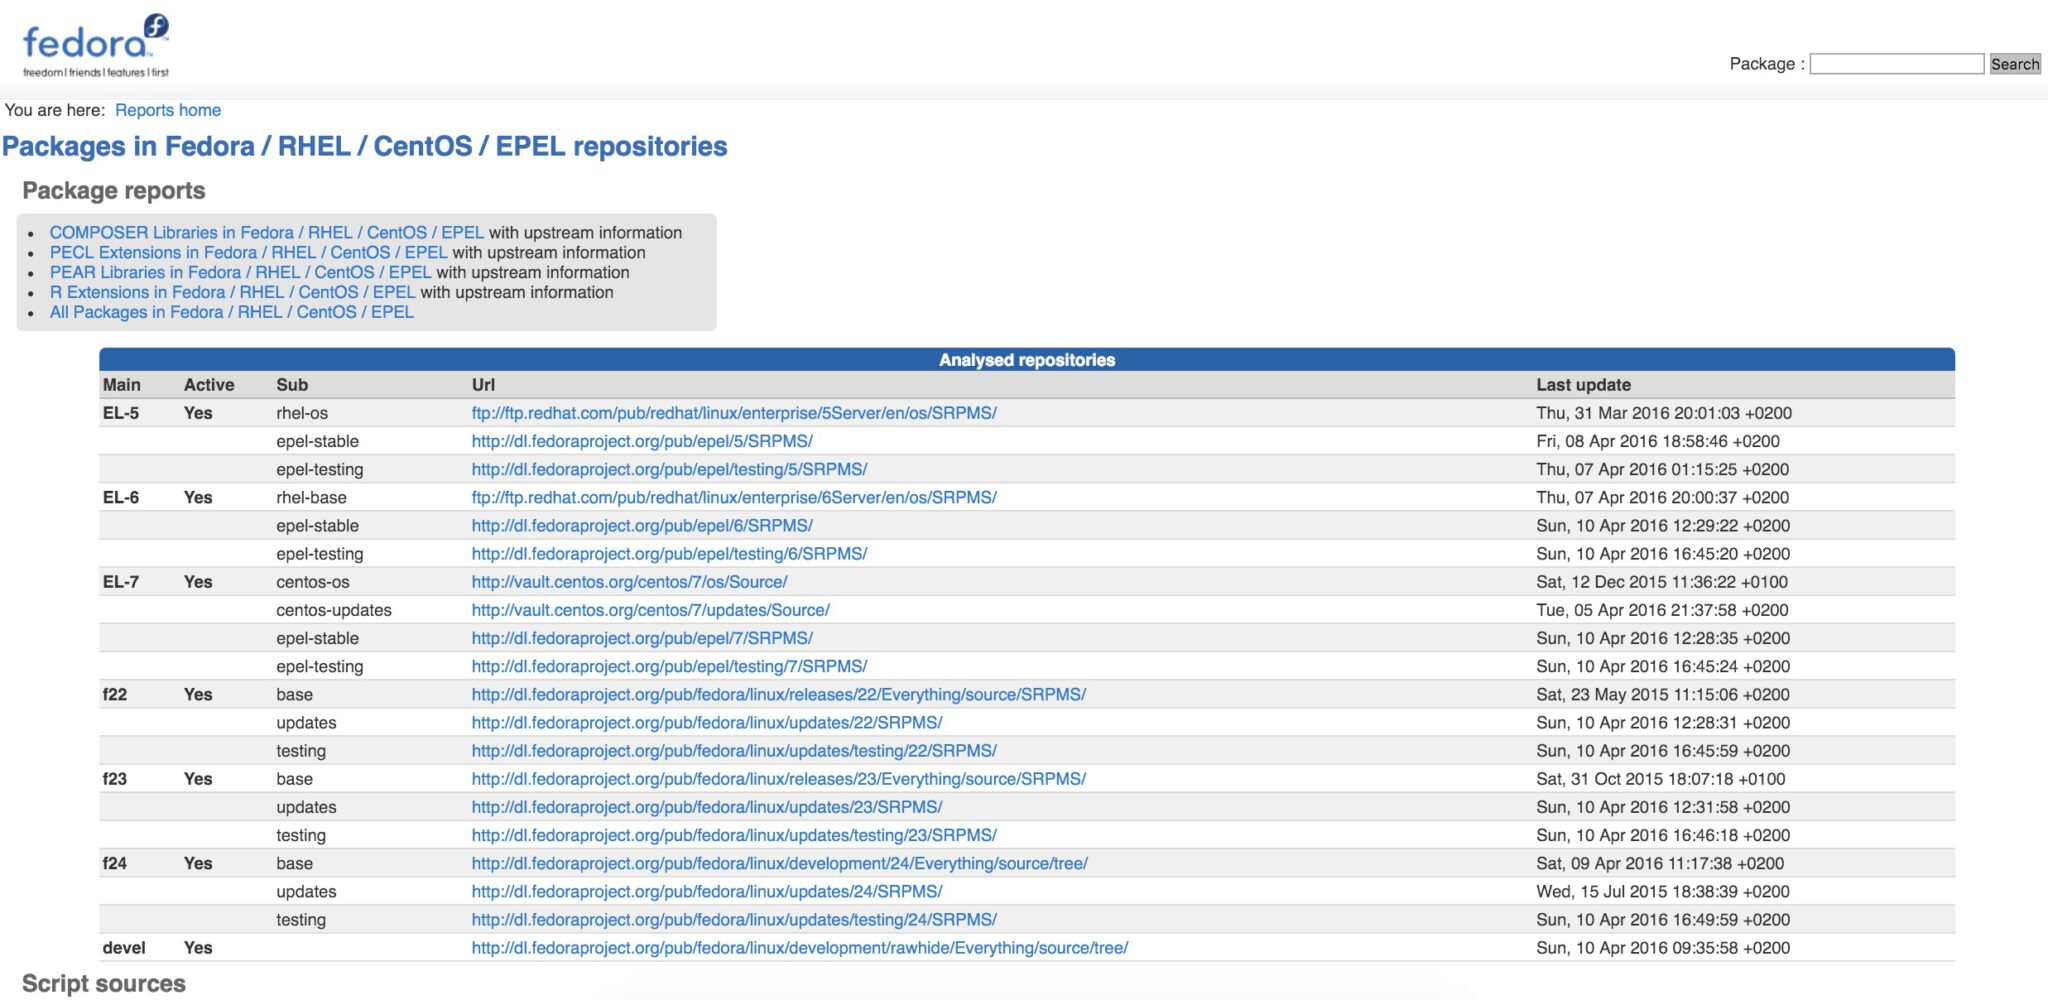The width and height of the screenshot is (2048, 1000).
Task: Click date Sat, 23 May 2015 11:15:06
Action: click(x=1663, y=694)
